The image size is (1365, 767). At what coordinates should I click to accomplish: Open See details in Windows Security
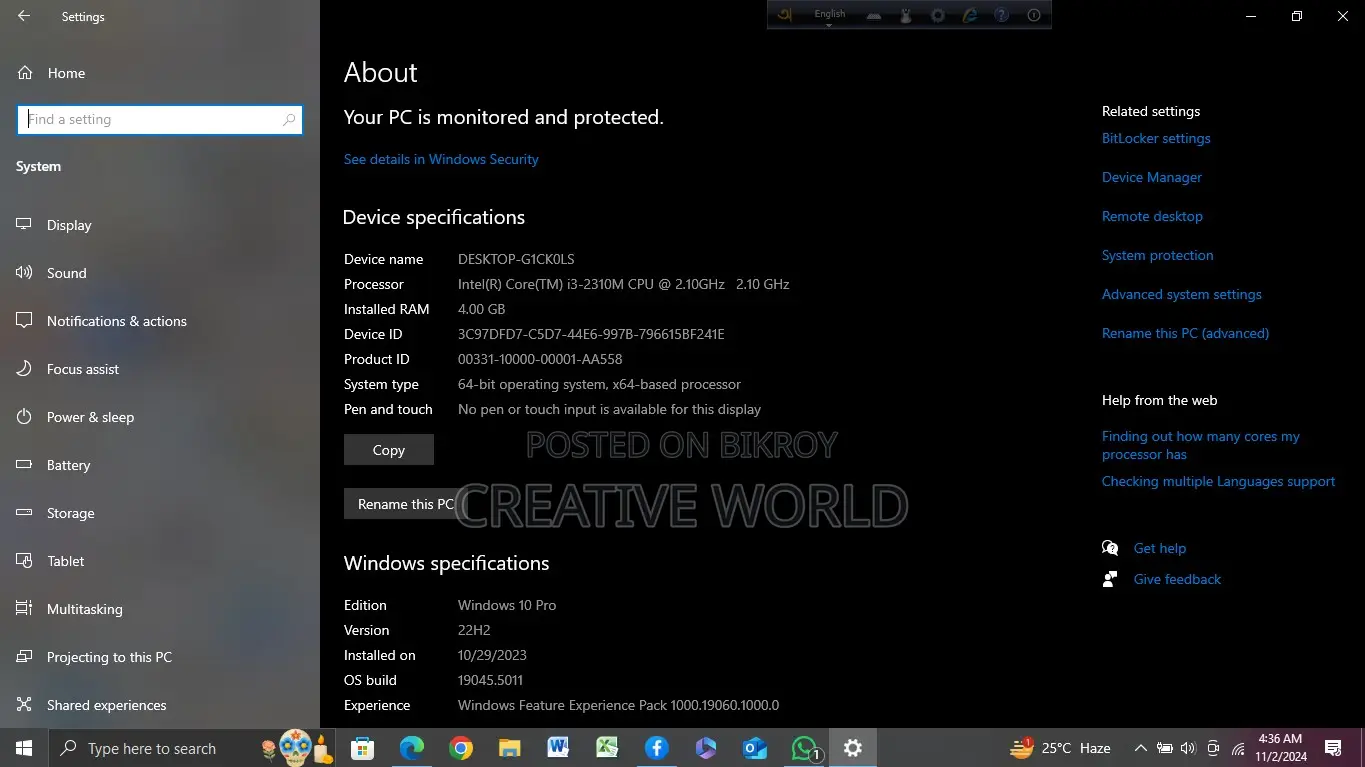pyautogui.click(x=441, y=159)
